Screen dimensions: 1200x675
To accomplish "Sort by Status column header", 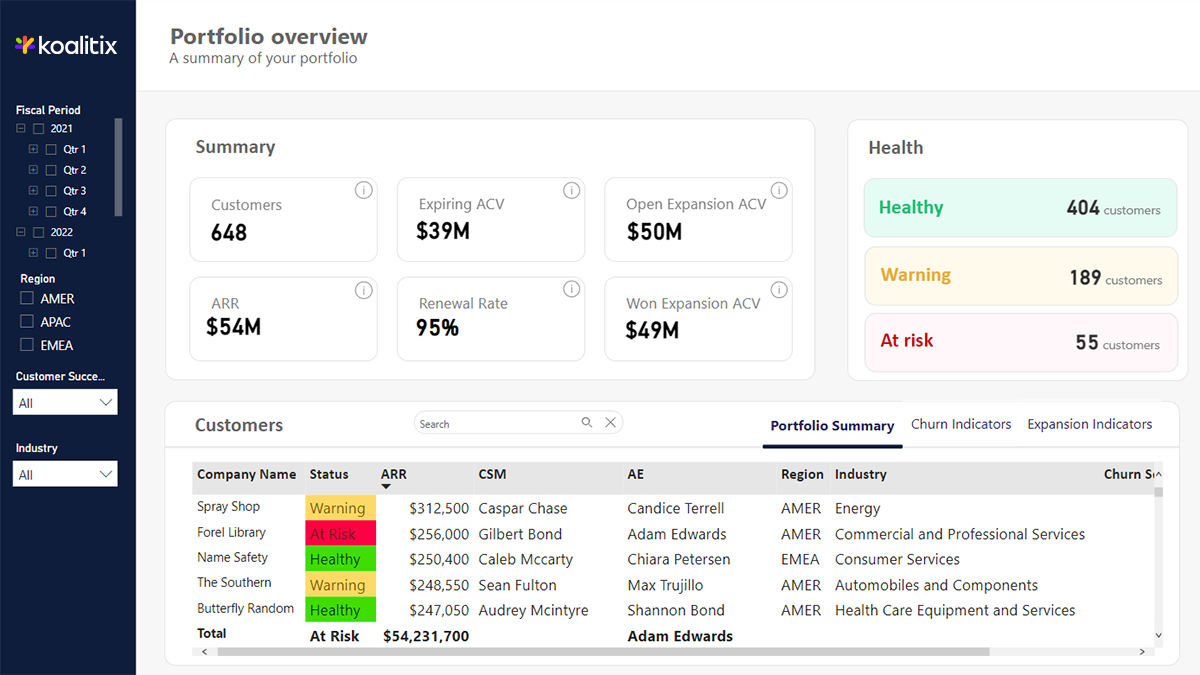I will coord(329,474).
